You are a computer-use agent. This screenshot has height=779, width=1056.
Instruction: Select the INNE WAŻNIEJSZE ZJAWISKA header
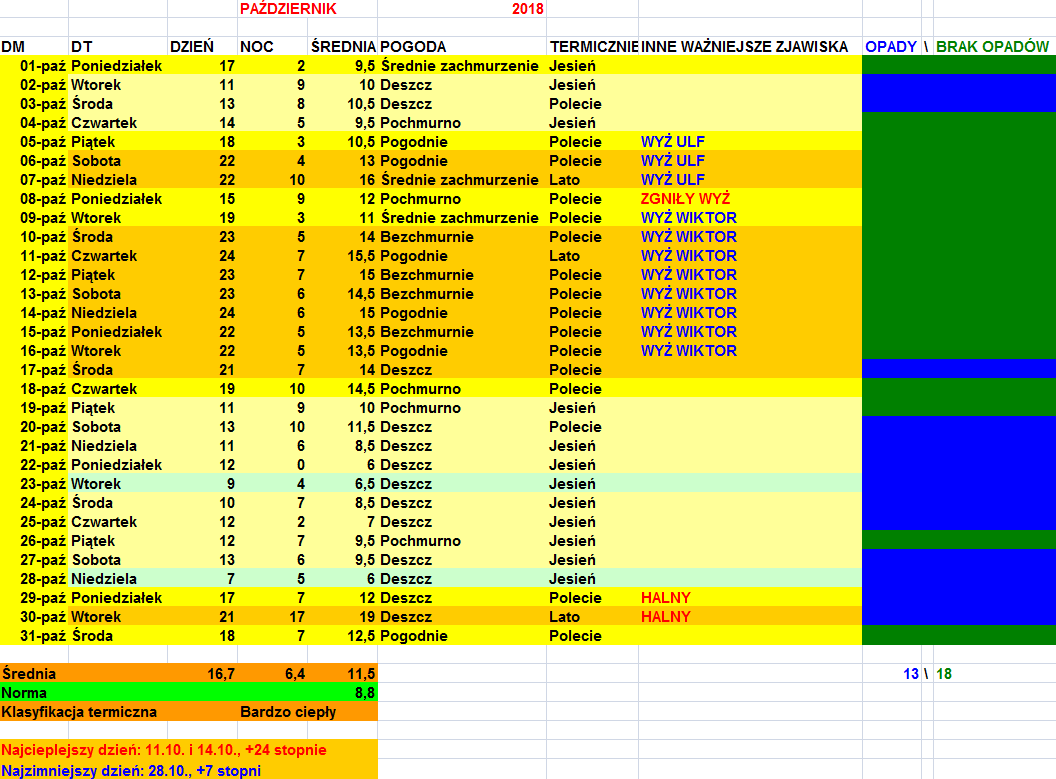click(744, 47)
